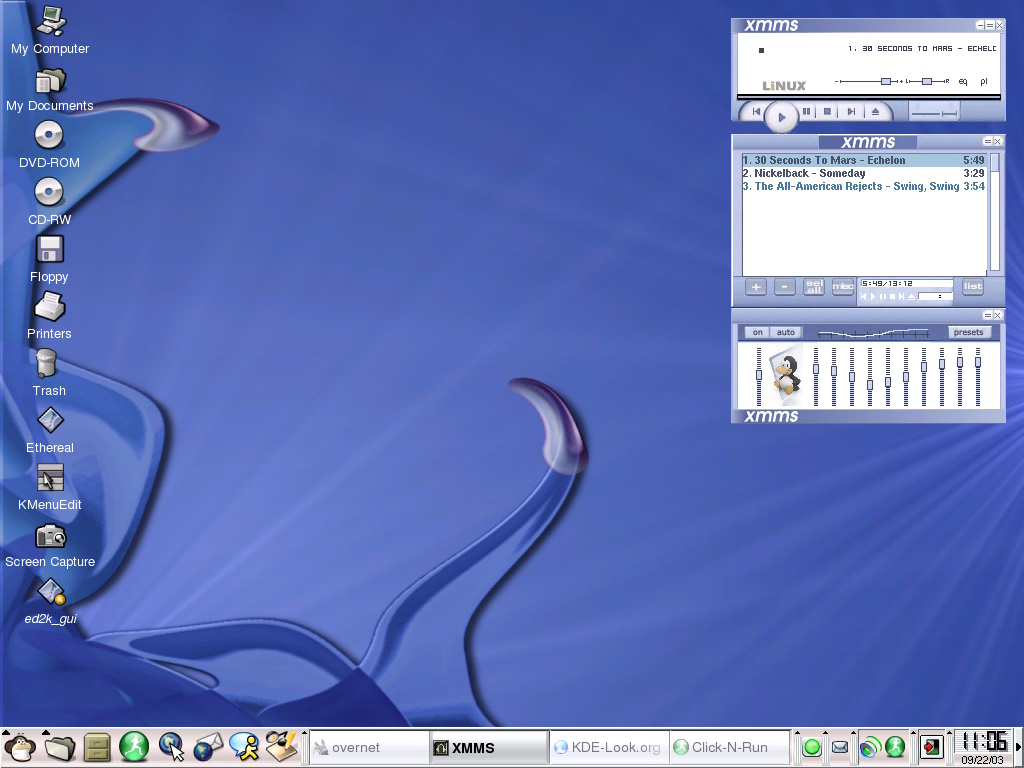
Task: Click the playlist scrollbar
Action: pos(995,212)
